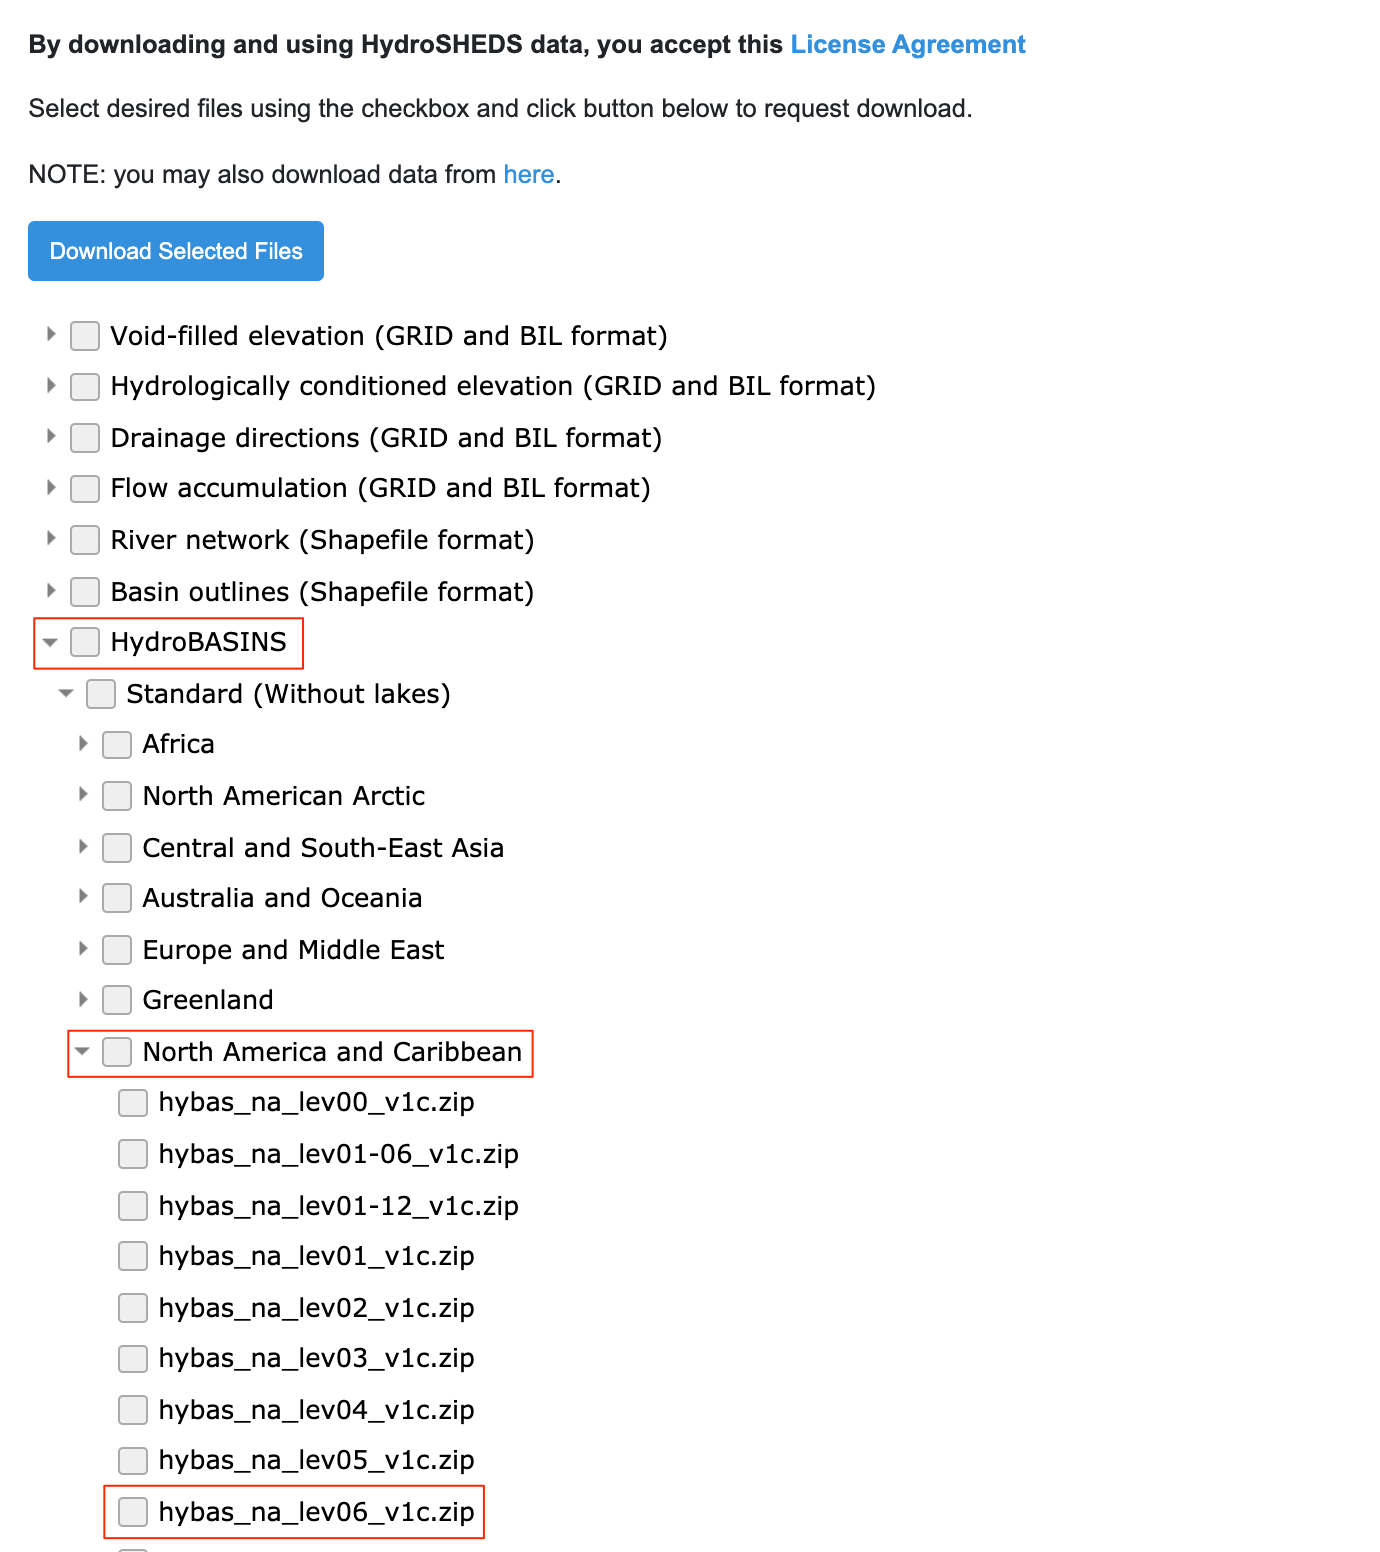Screen dimensions: 1380x1552
Task: Follow the 'here' download link
Action: click(528, 175)
